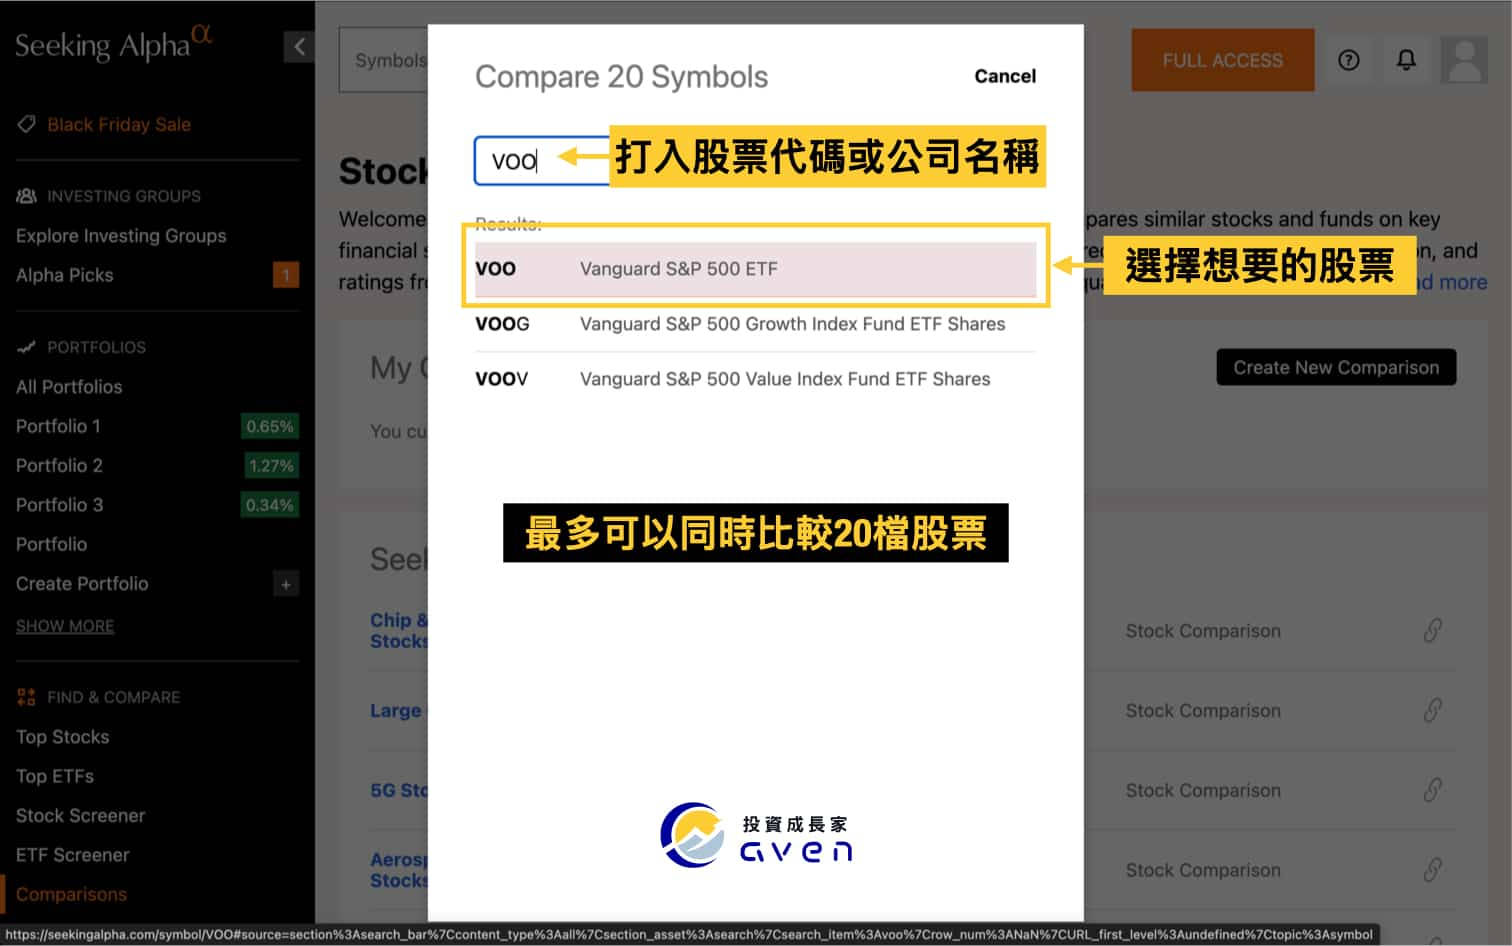Click the 1.27% badge for Portfolio 2
This screenshot has width=1512, height=946.
[270, 465]
